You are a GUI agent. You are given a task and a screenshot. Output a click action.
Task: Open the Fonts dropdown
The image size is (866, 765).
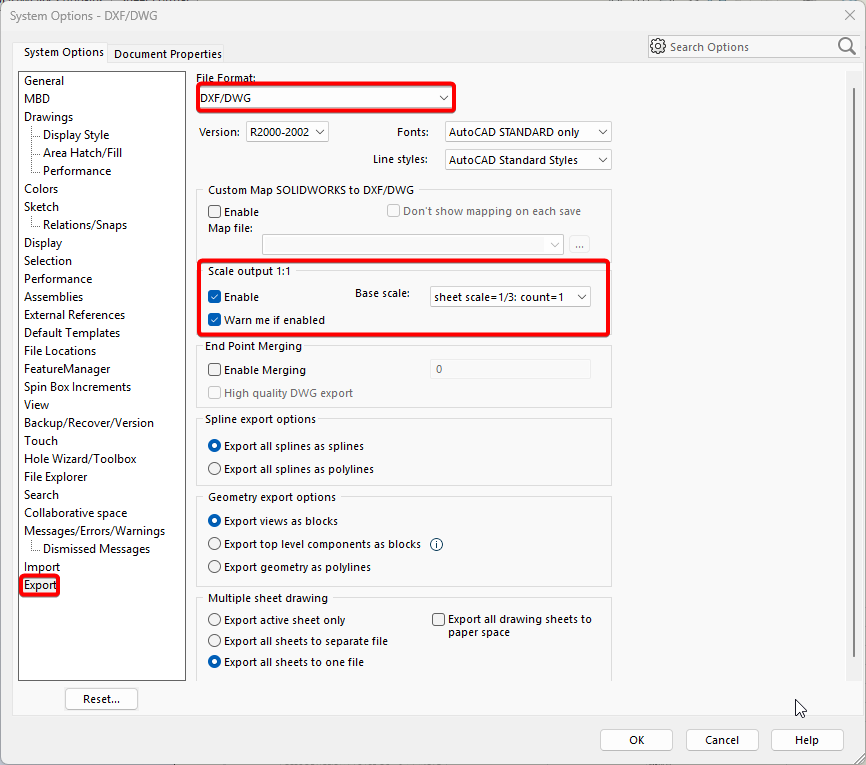(x=528, y=132)
